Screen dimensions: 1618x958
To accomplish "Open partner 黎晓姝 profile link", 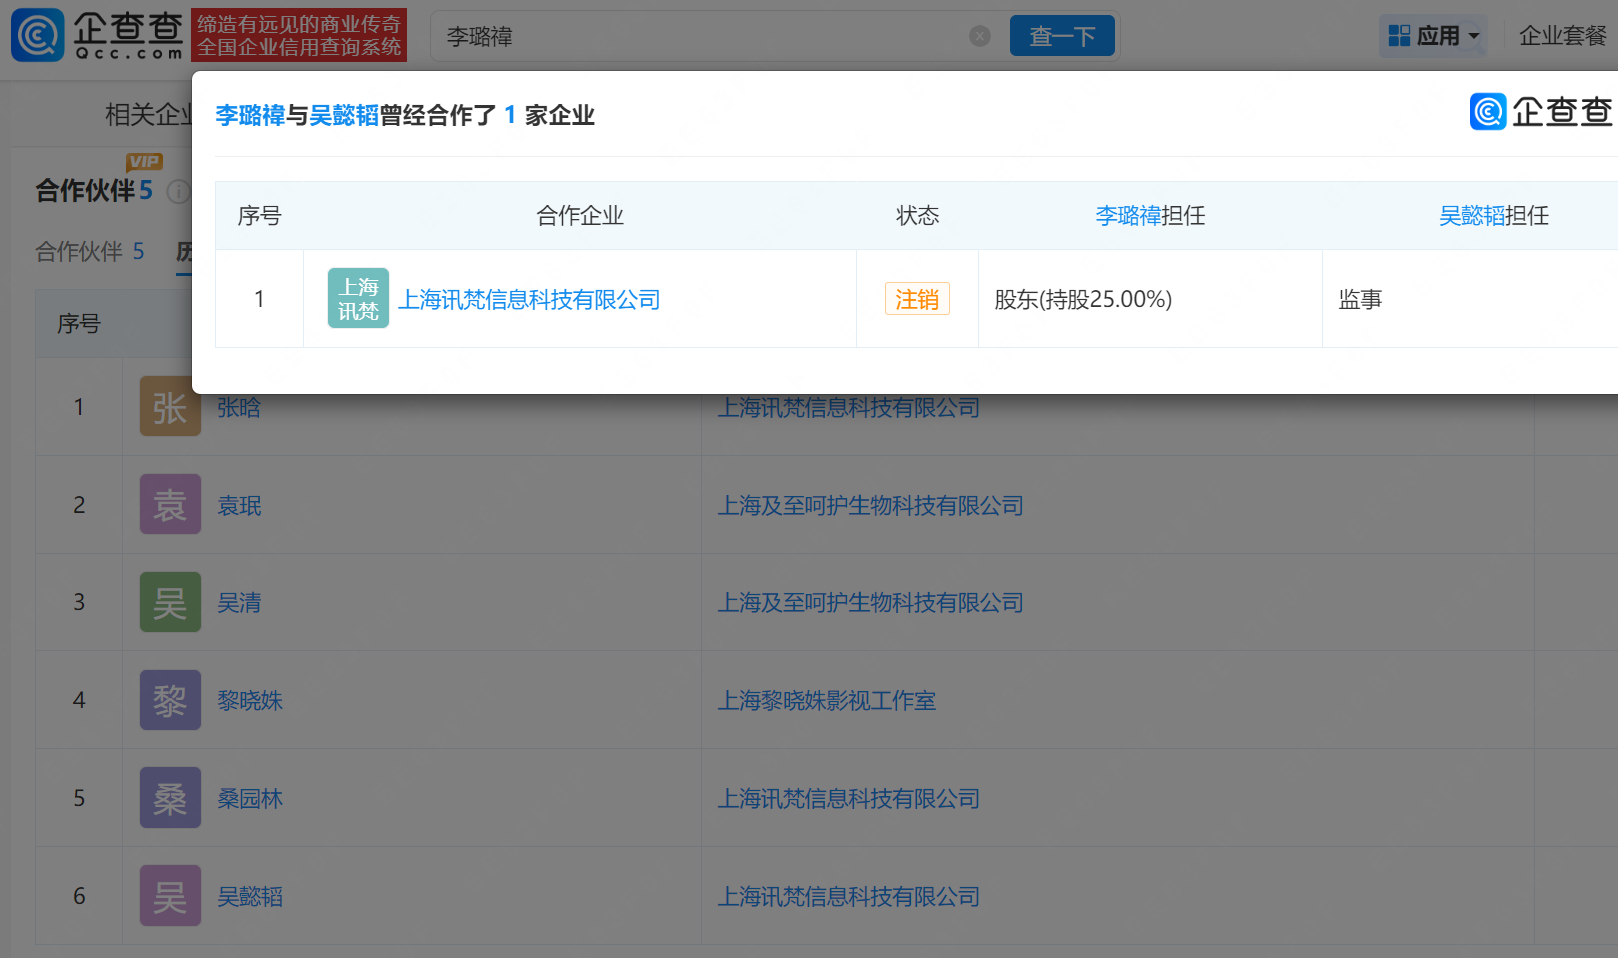I will (250, 700).
